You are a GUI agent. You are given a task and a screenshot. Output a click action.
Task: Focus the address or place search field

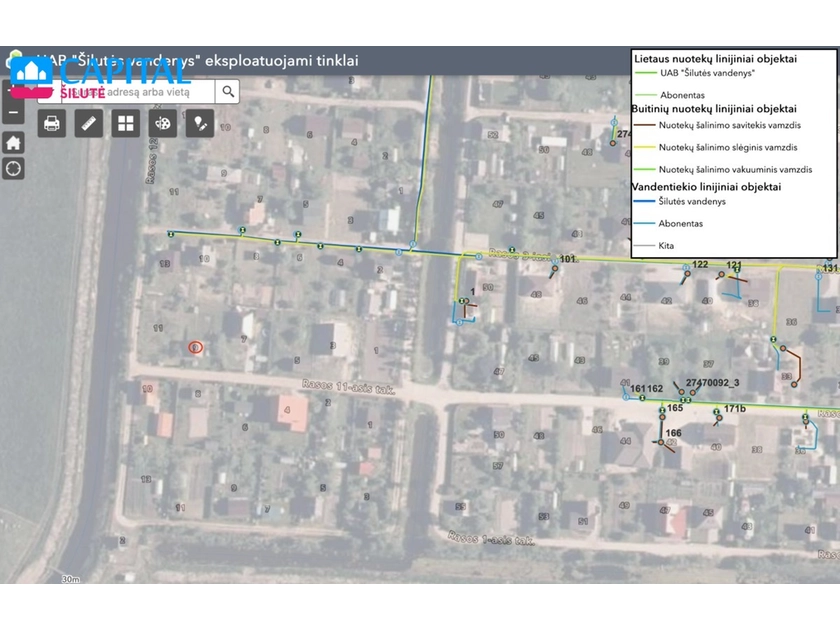point(138,92)
